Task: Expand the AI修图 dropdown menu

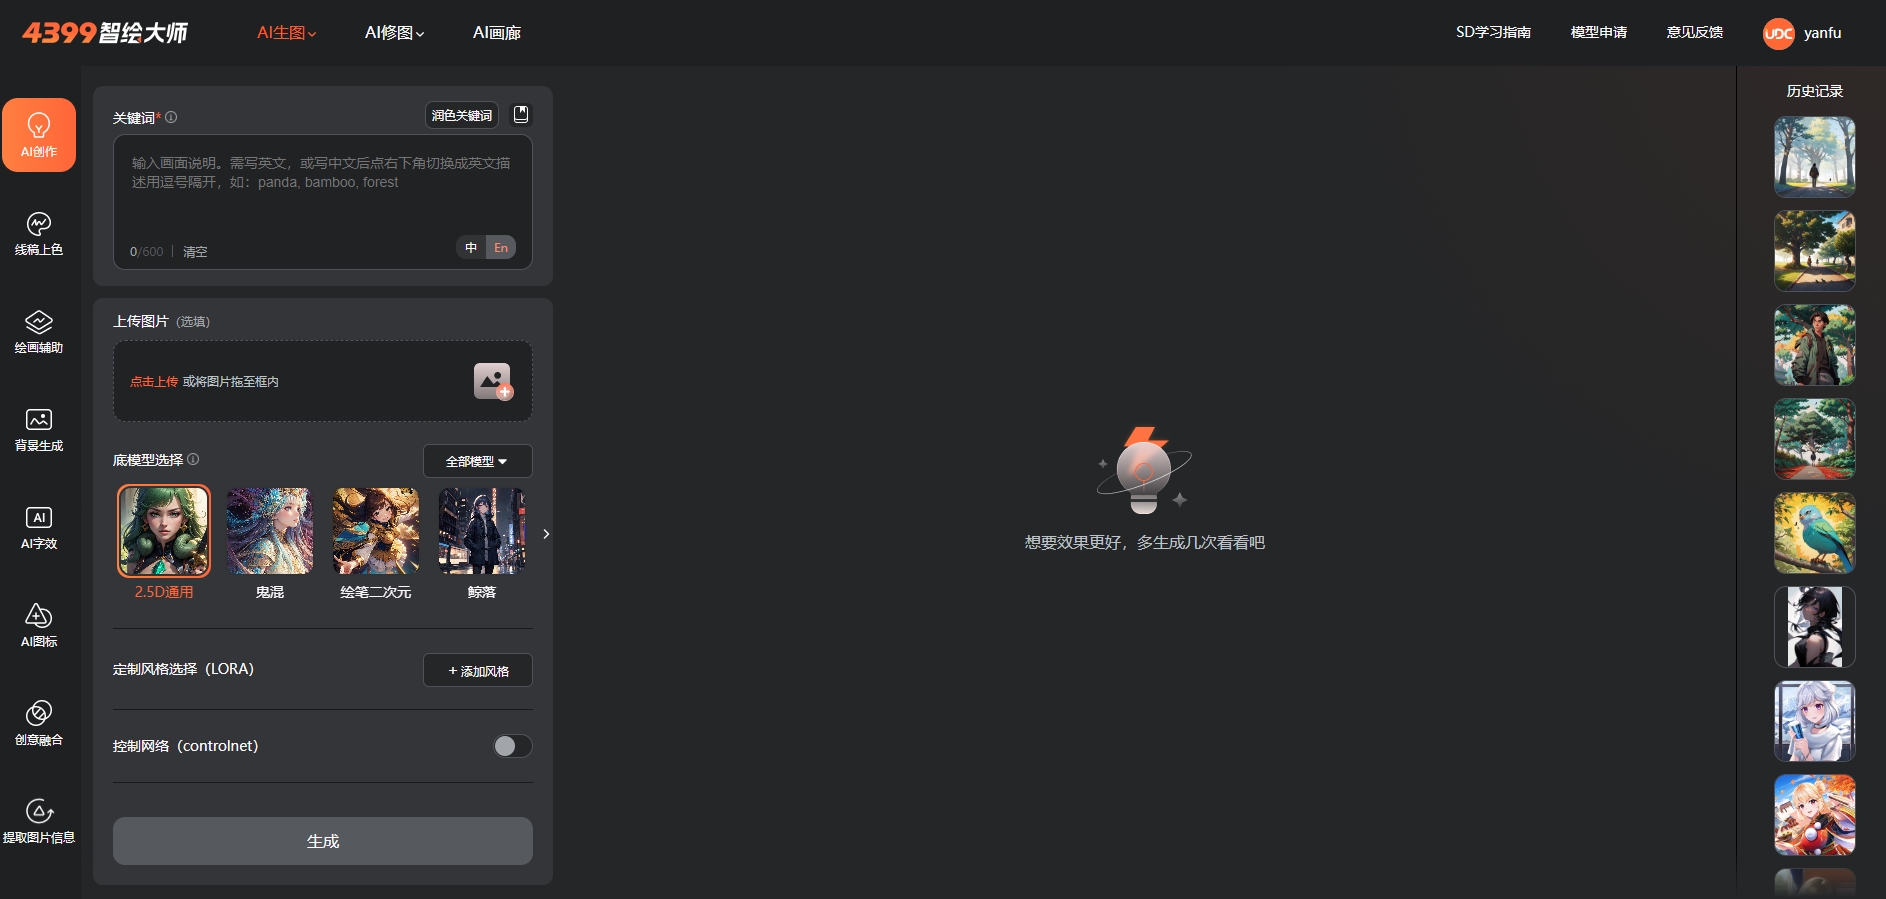Action: click(x=394, y=33)
